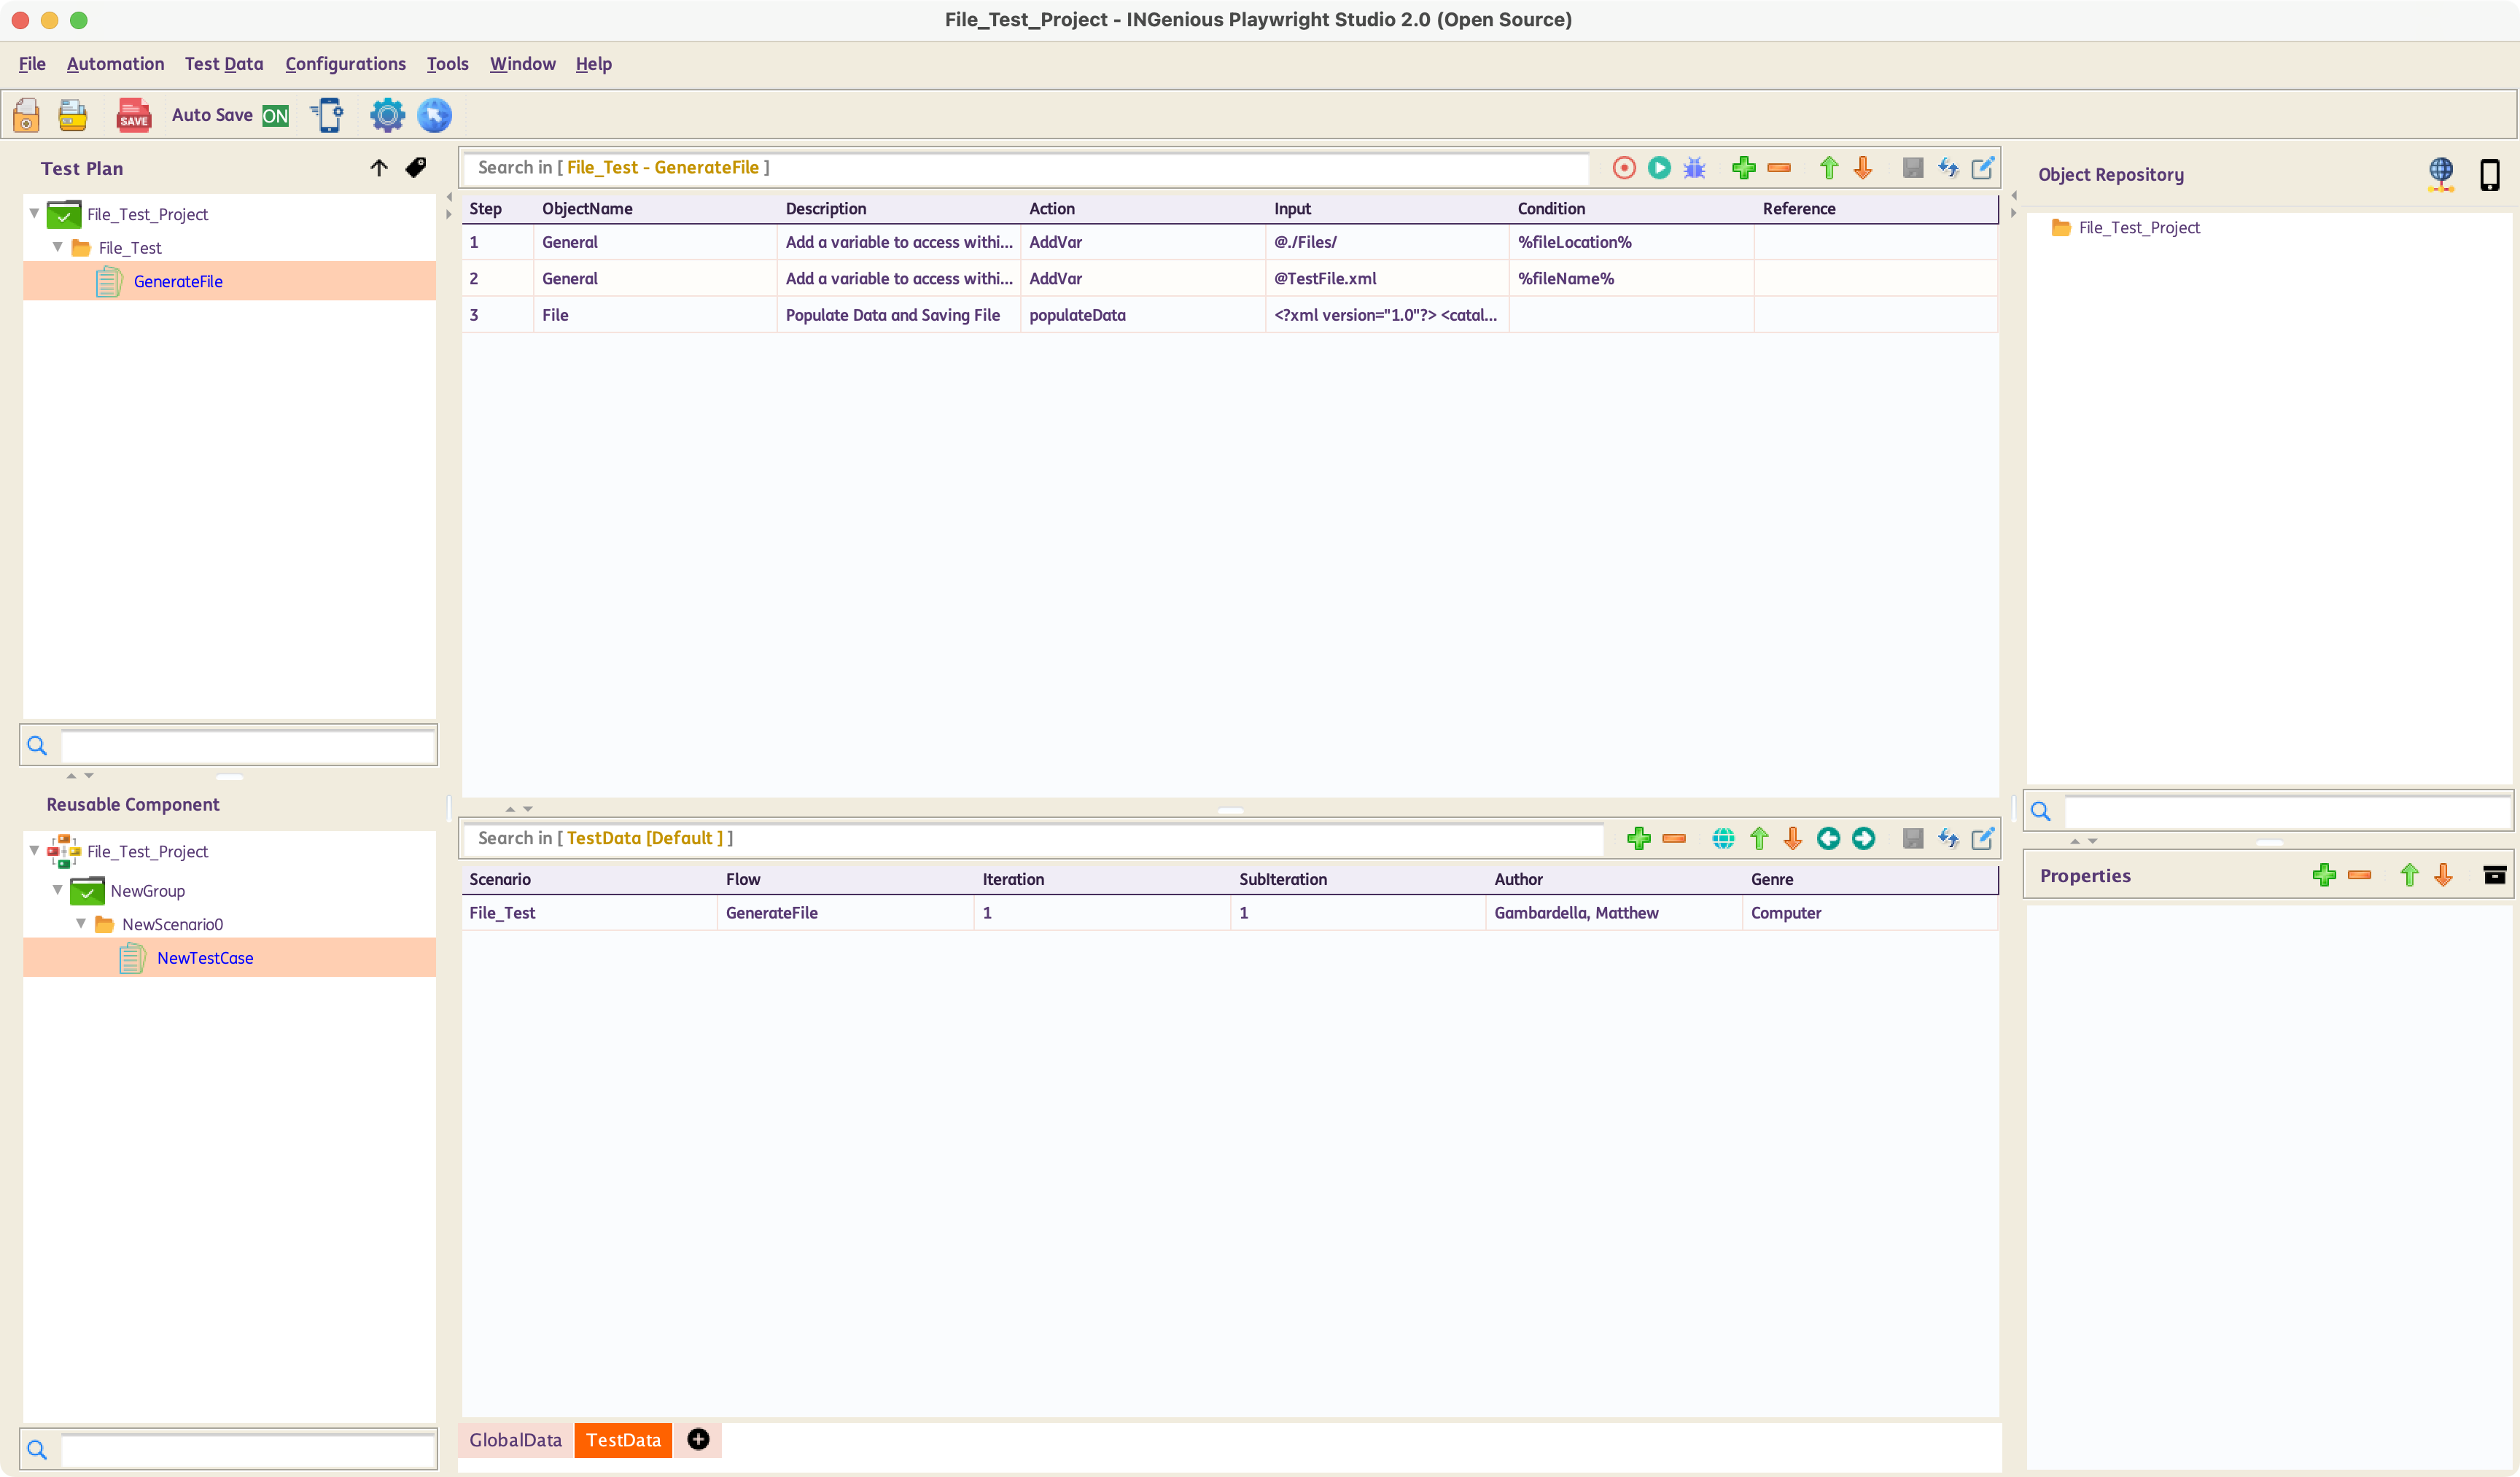This screenshot has height=1477, width=2520.
Task: Start debugging with the bug icon
Action: [1694, 168]
